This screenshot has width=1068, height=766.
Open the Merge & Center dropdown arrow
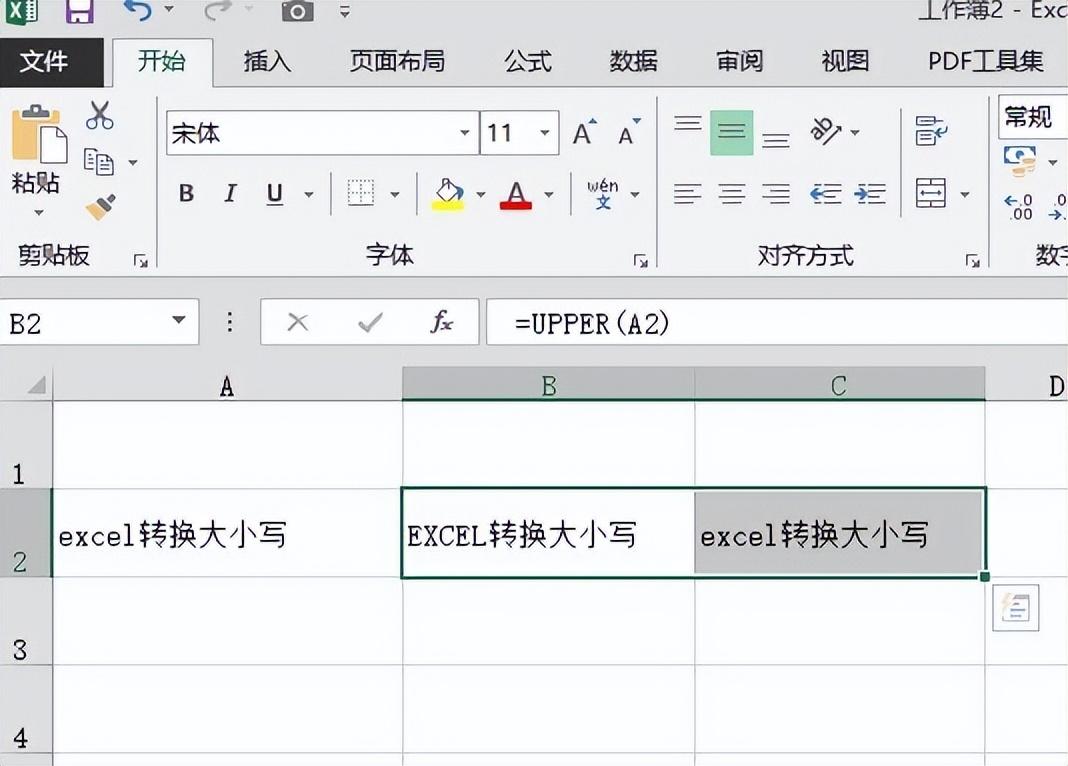click(x=964, y=195)
